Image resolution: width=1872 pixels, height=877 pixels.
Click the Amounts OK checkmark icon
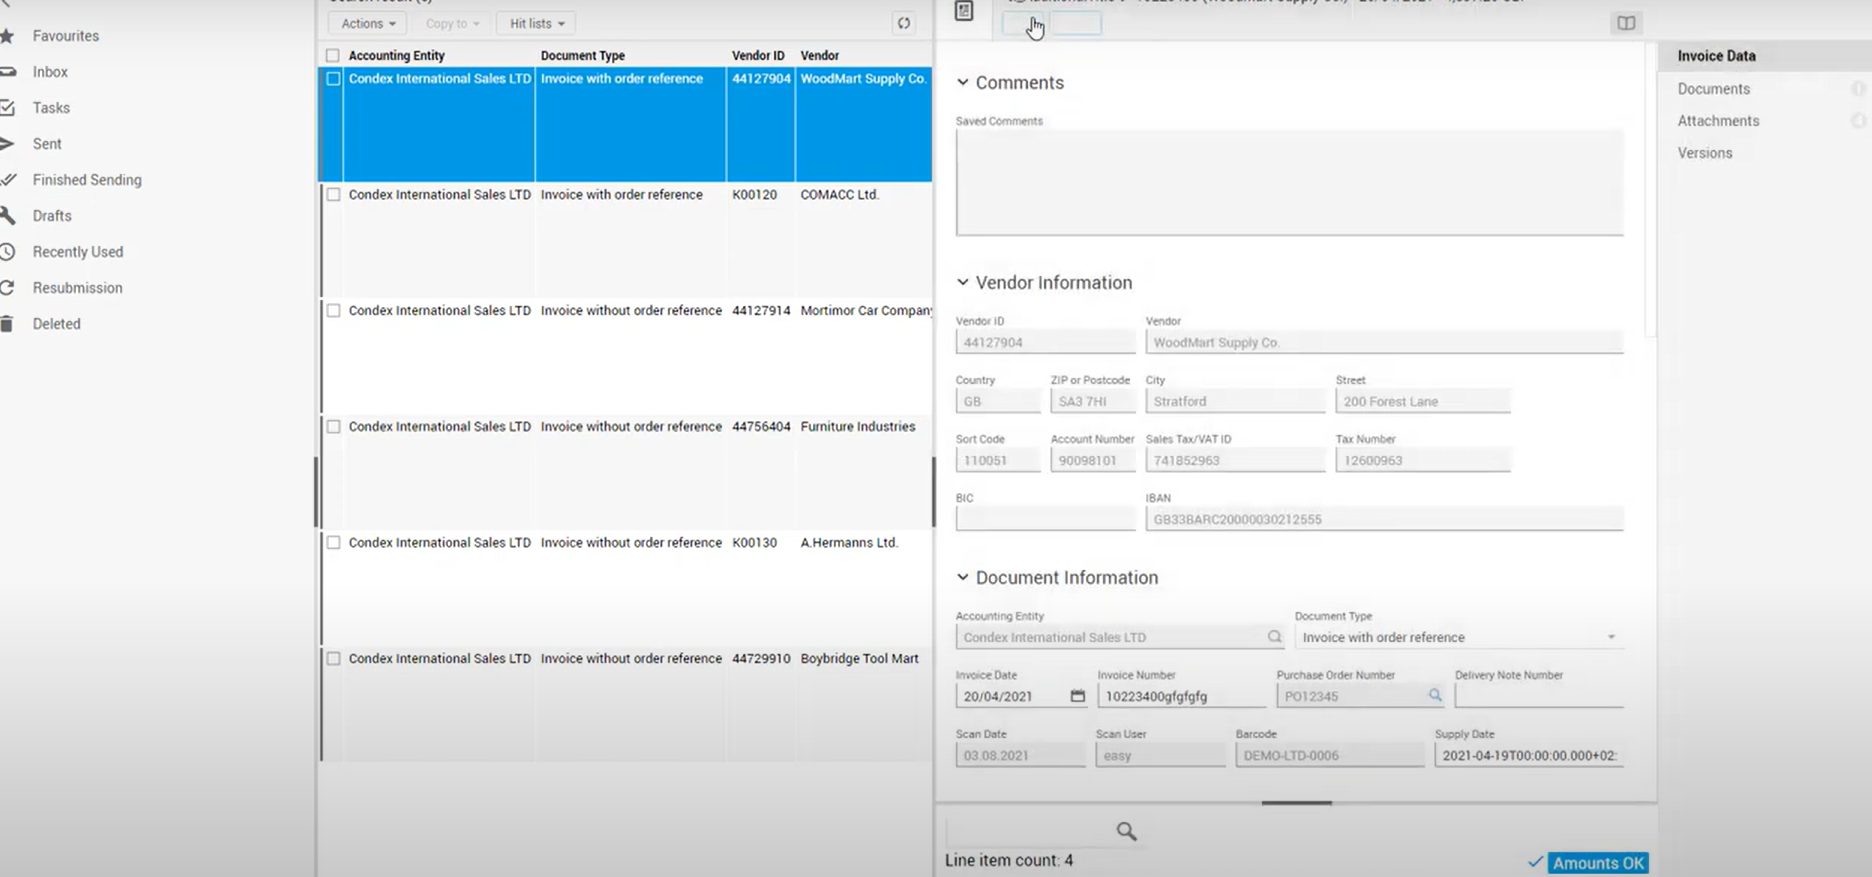[1535, 862]
